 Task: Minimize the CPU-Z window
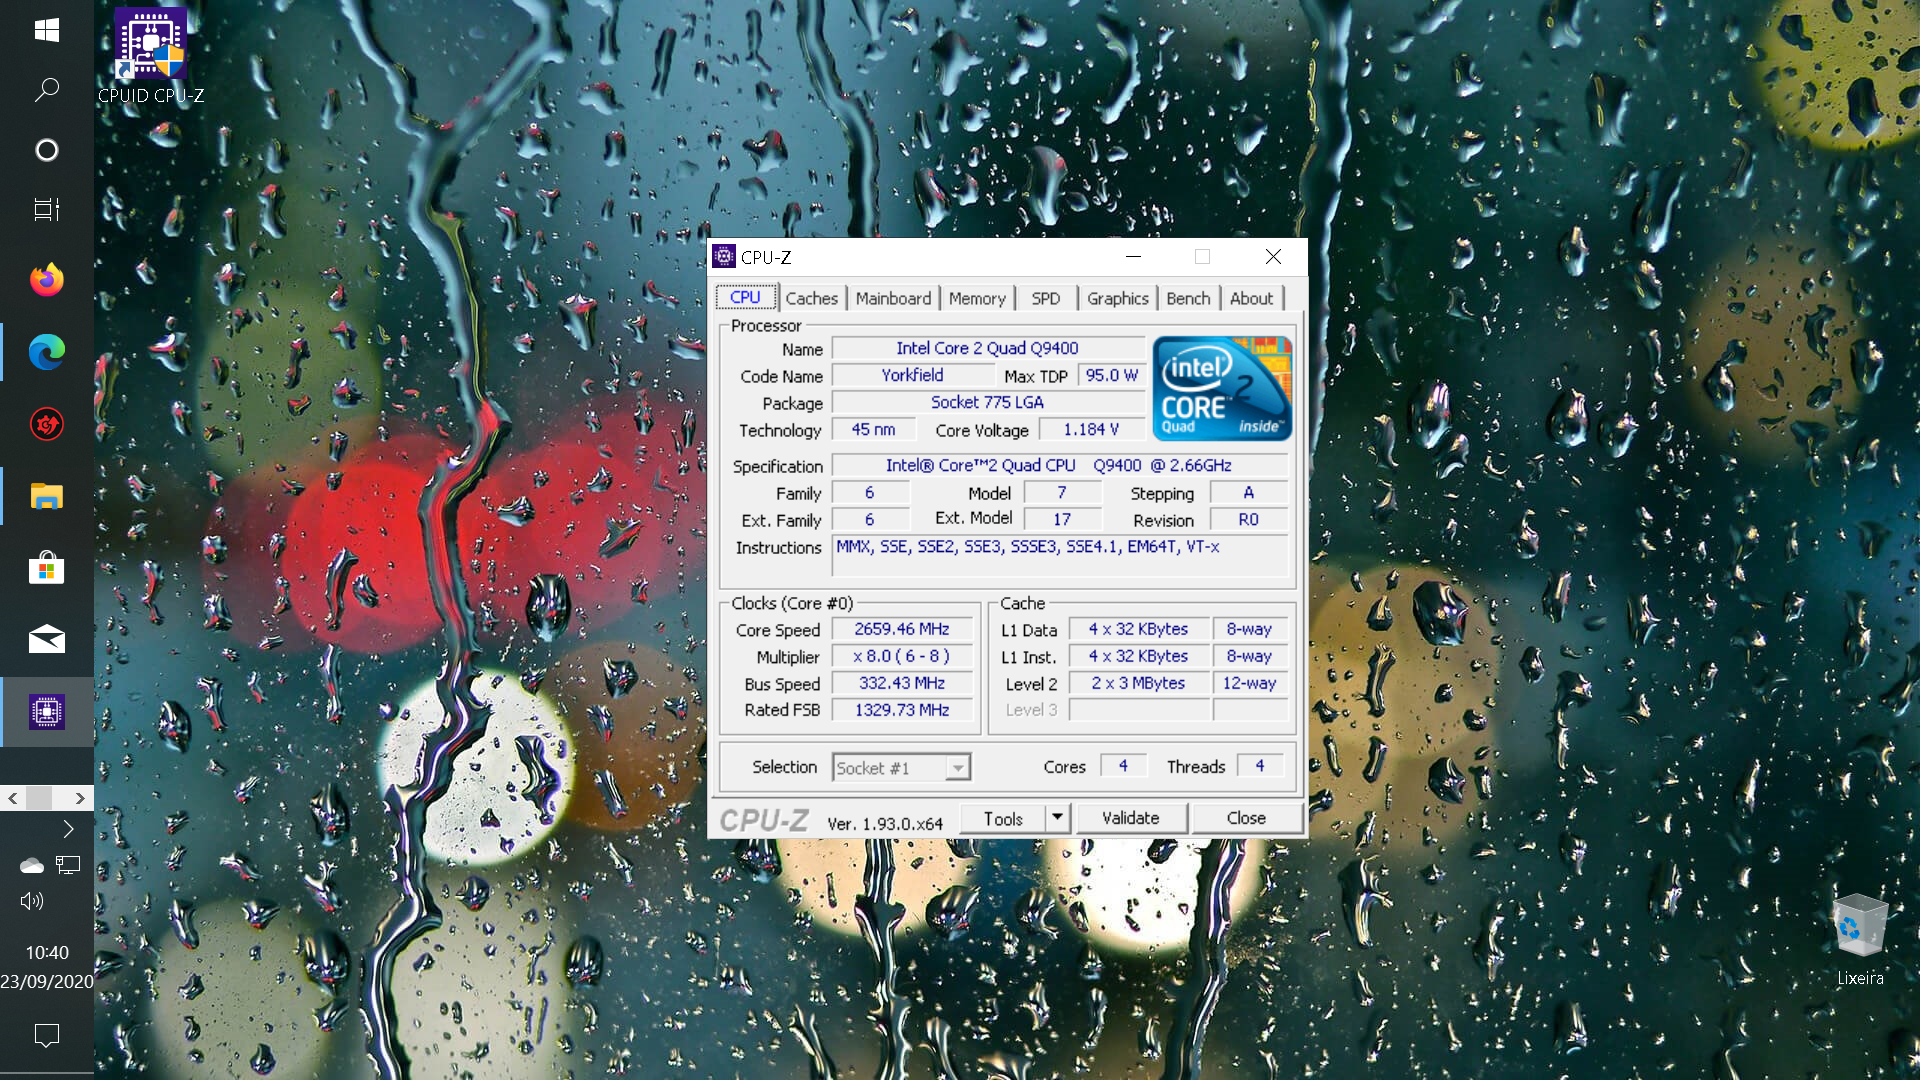pyautogui.click(x=1133, y=257)
